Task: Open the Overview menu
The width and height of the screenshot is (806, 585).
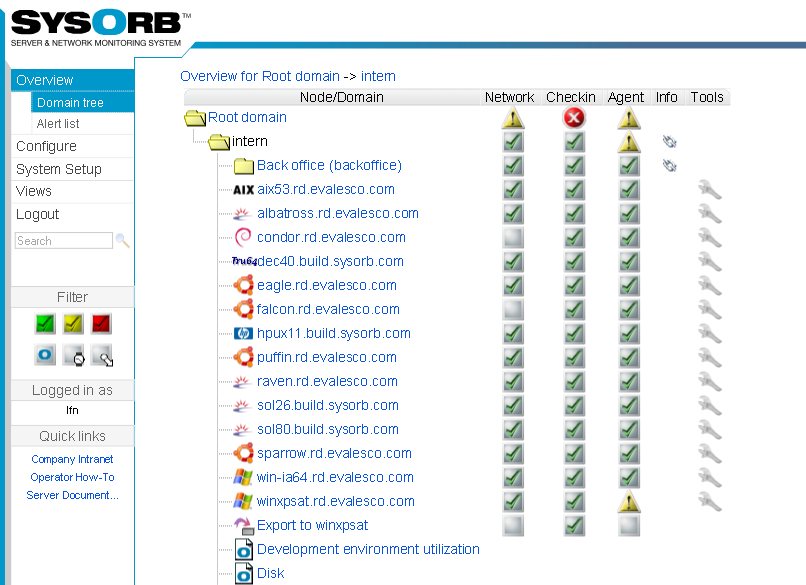Action: click(x=72, y=80)
